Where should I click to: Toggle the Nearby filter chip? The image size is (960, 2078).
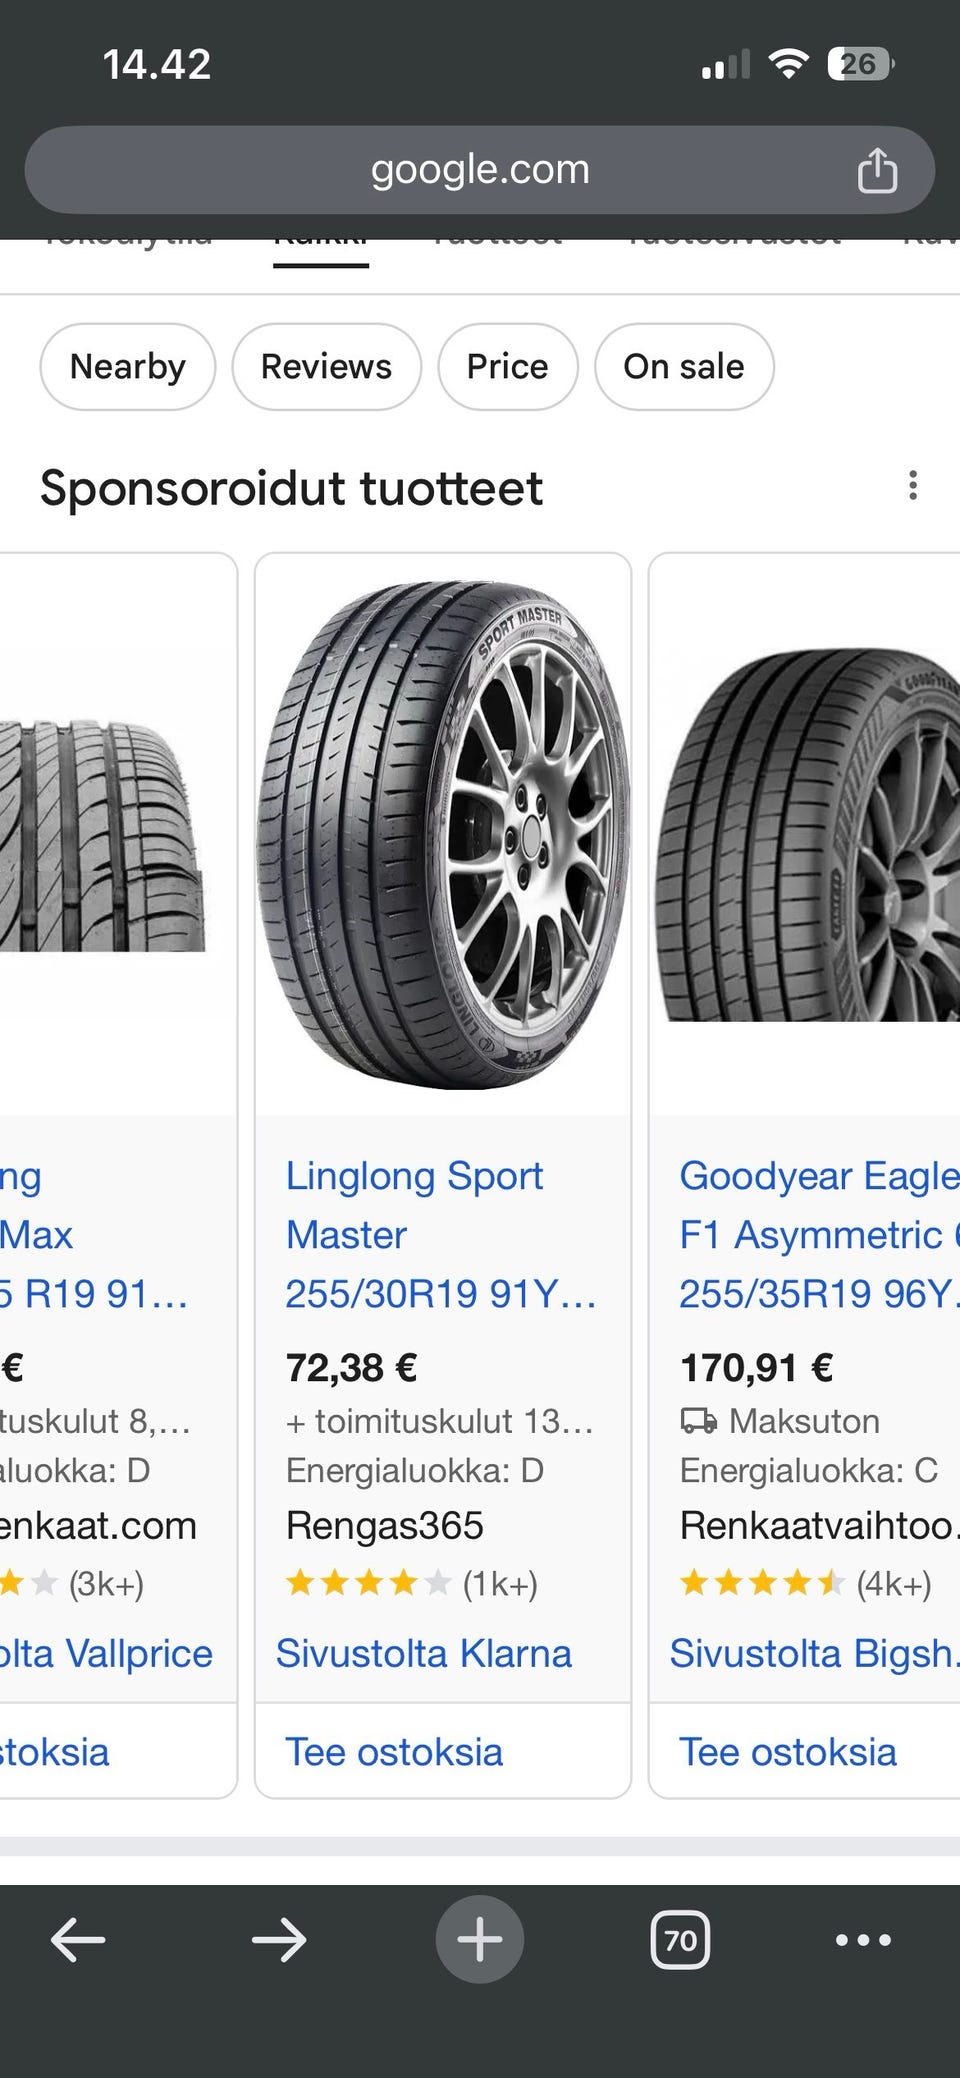[x=127, y=367]
